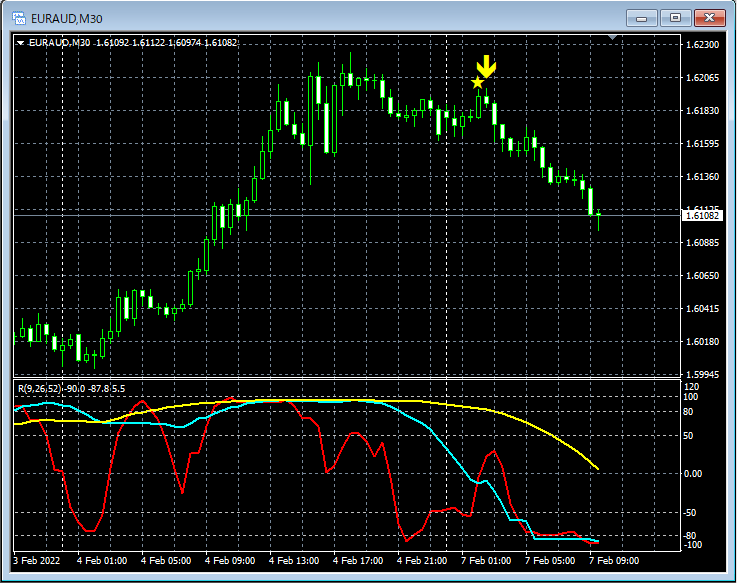738x583 pixels.
Task: Click the 4 Feb 17:00 time label
Action: 358,560
